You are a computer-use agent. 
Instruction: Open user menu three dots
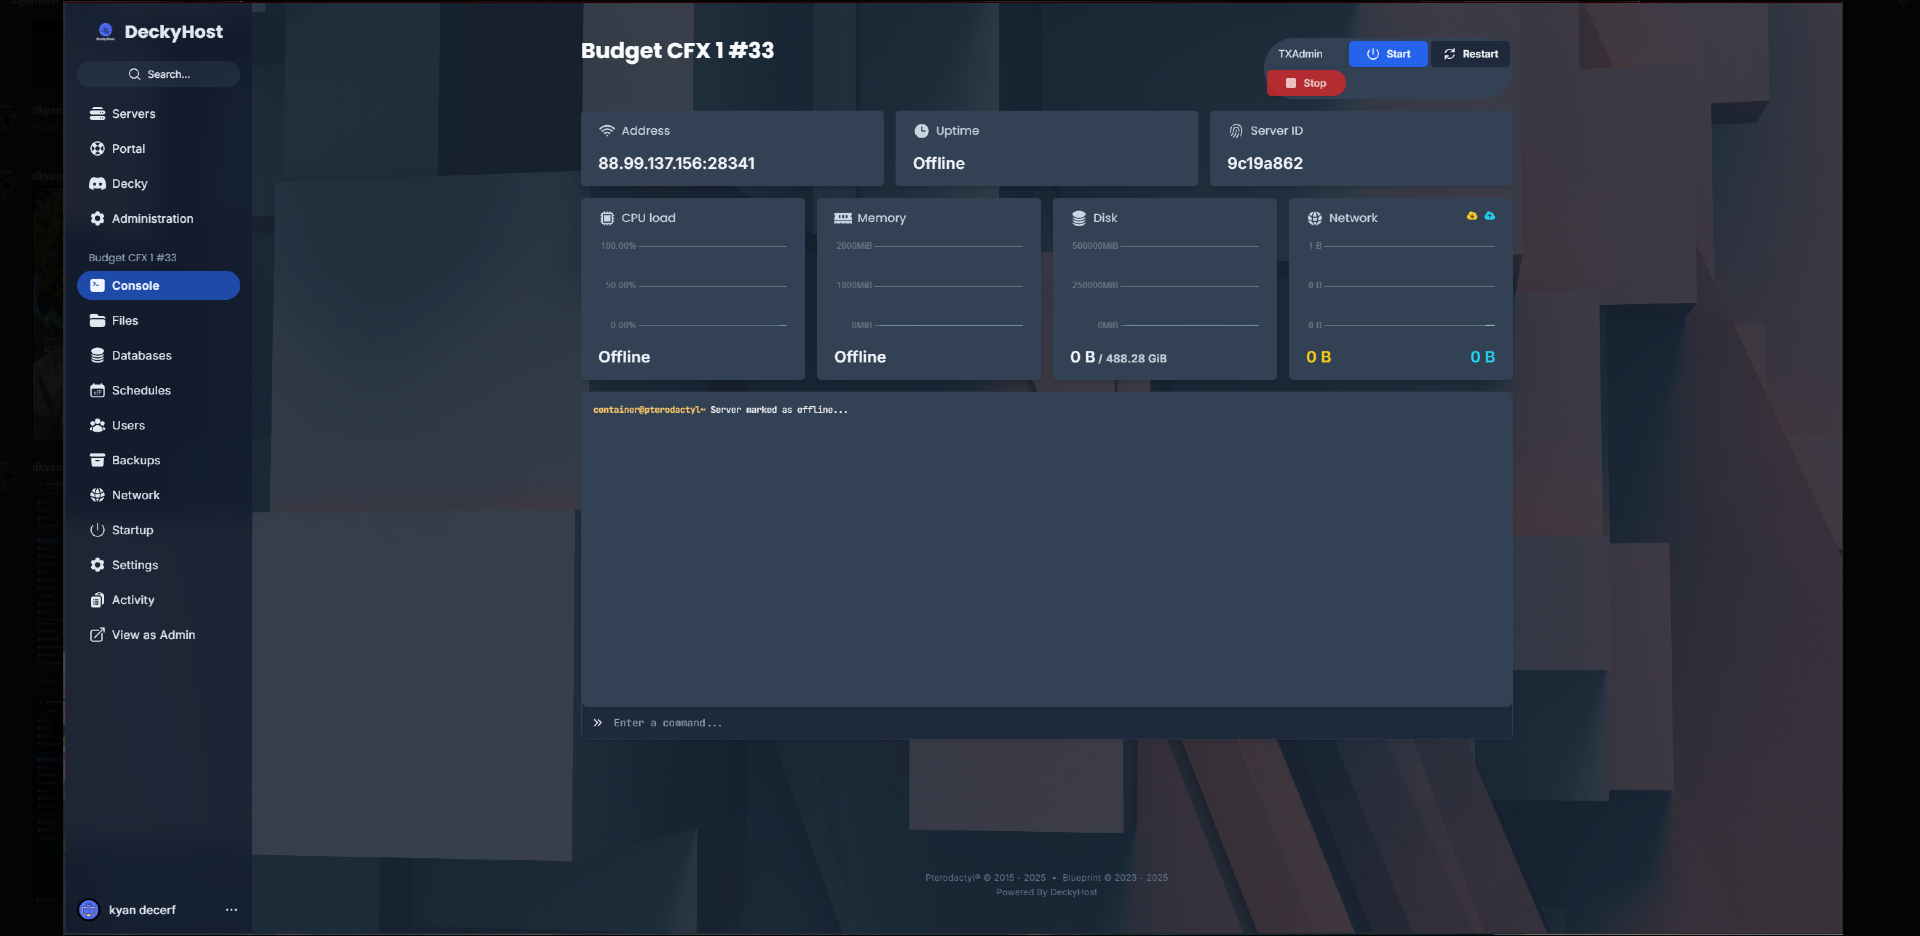coord(231,910)
